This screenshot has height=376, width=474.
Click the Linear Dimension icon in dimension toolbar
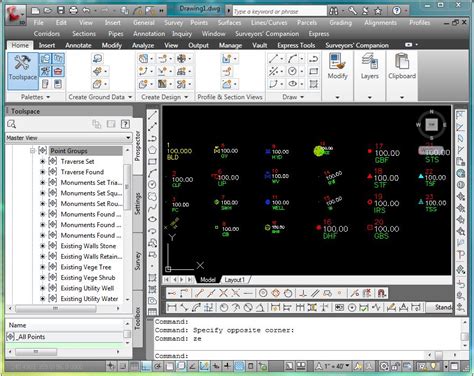[172, 307]
